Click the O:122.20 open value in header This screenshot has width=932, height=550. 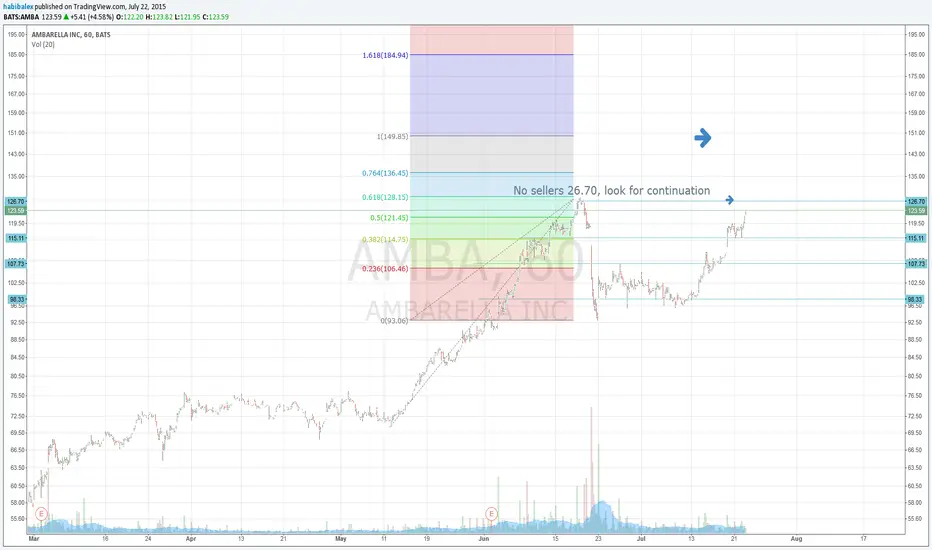[130, 17]
